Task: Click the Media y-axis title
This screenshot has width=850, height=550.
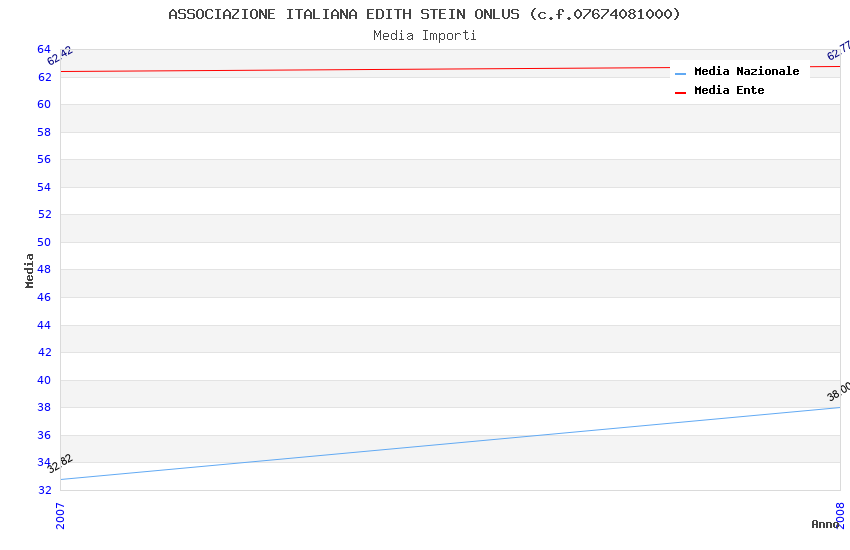Action: click(x=29, y=270)
